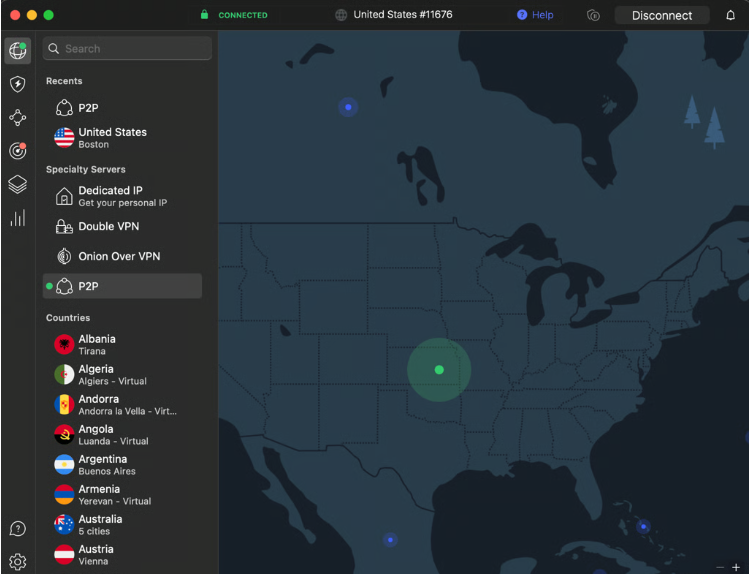The height and width of the screenshot is (574, 751).
Task: Click the blue server dot near Bahamas
Action: pos(644,527)
